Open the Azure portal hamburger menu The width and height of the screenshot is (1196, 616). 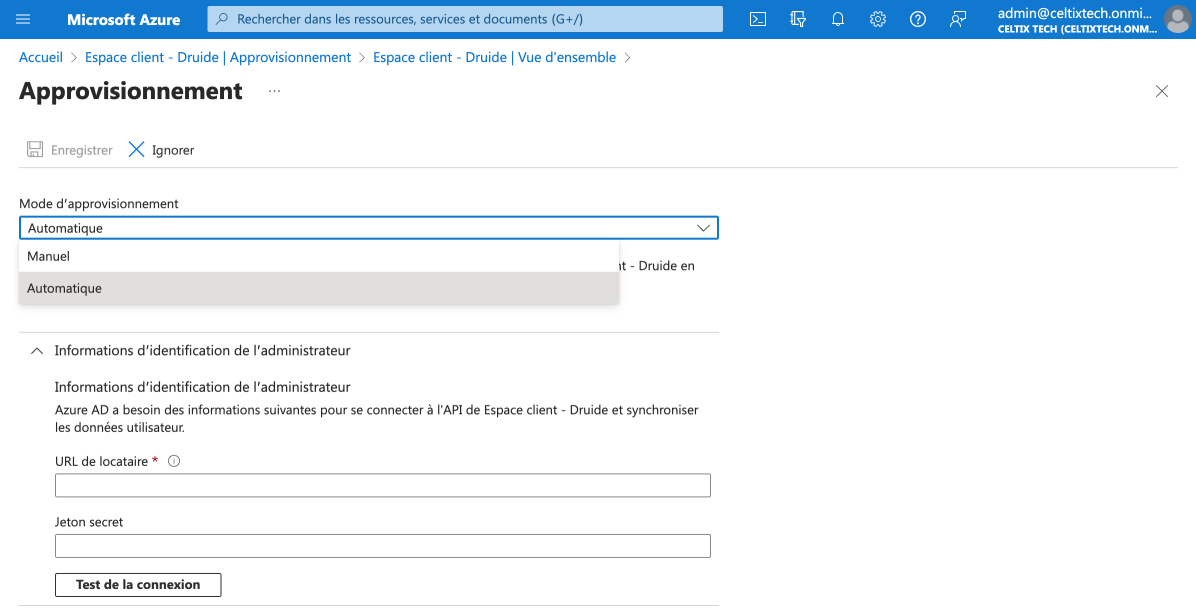[x=23, y=19]
